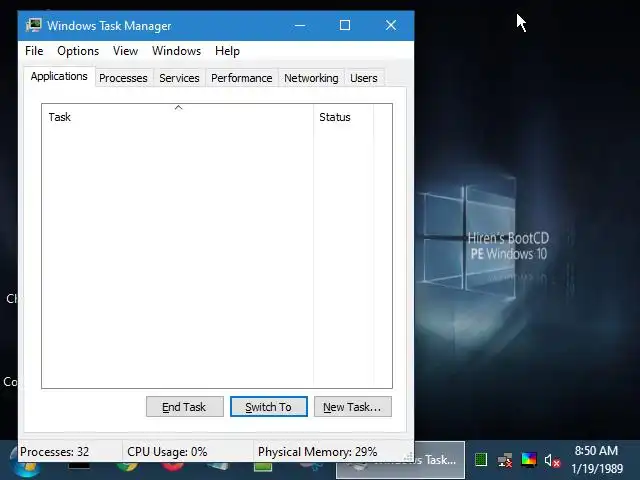Open the network tray icon

pos(505,460)
